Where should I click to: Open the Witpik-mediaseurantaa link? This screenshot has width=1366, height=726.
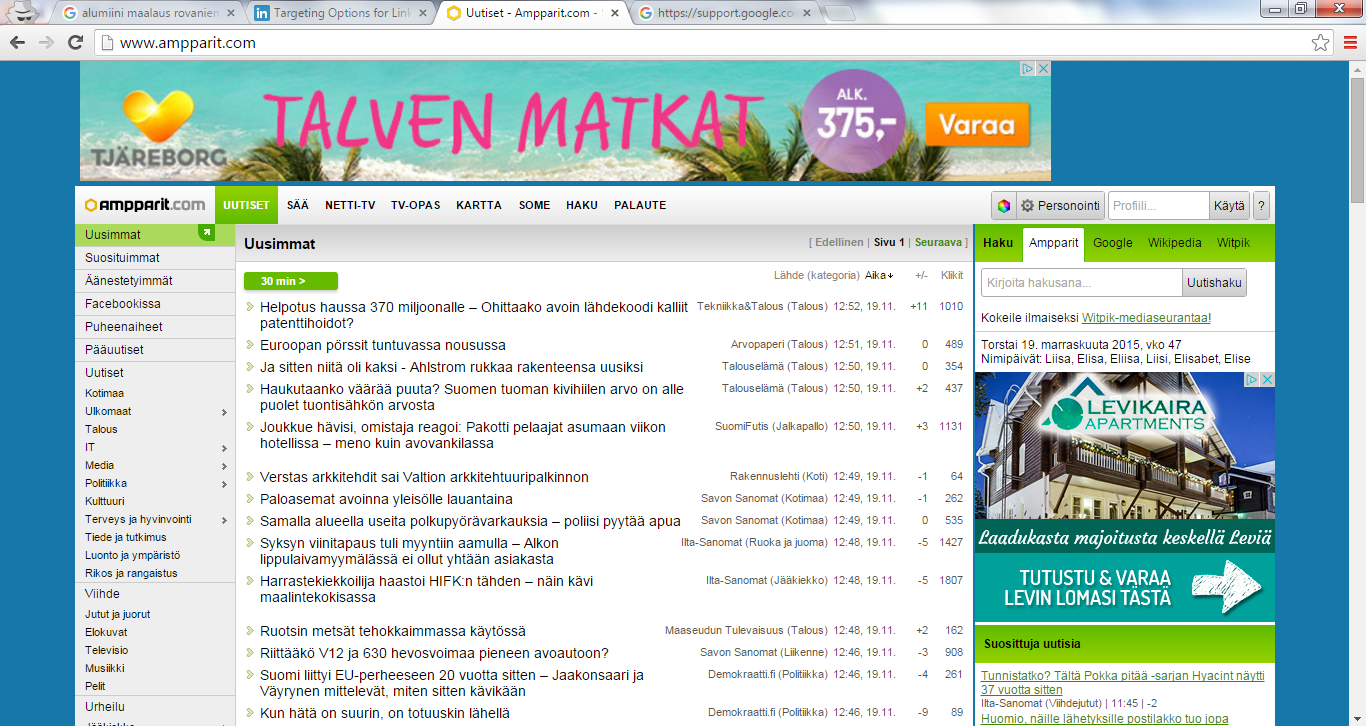point(1145,318)
